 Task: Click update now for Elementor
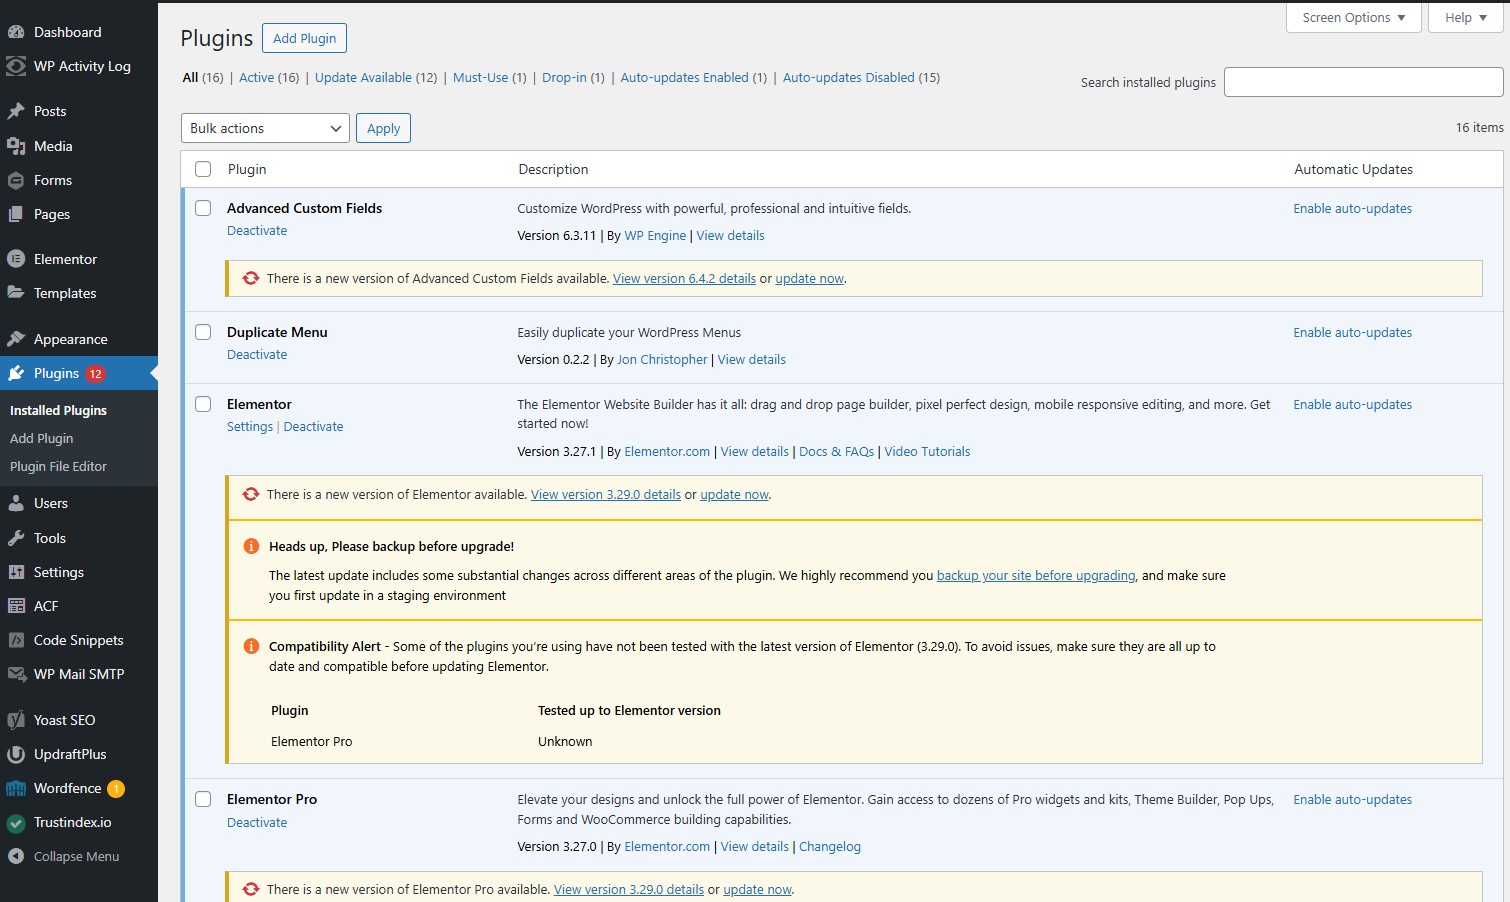coord(734,494)
